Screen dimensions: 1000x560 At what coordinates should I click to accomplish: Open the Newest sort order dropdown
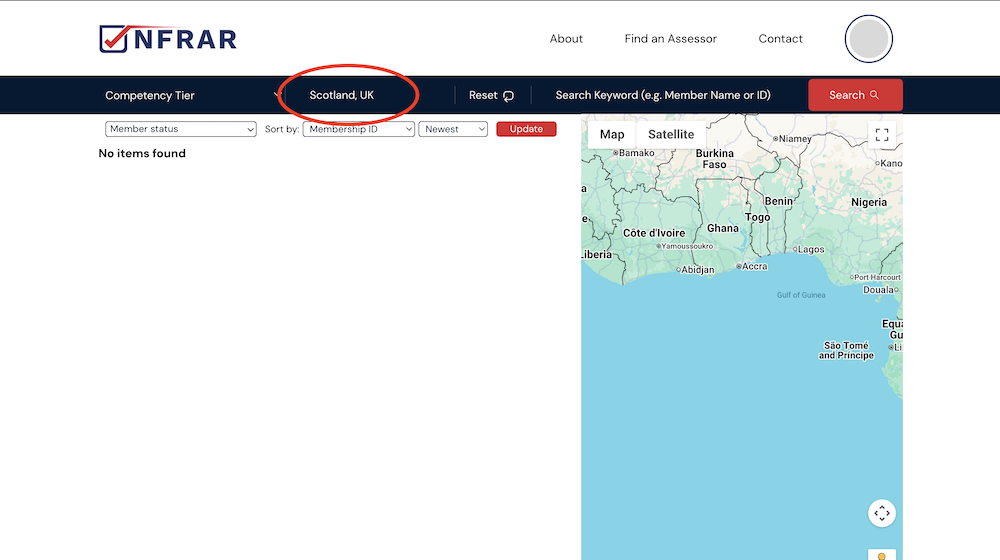point(453,129)
